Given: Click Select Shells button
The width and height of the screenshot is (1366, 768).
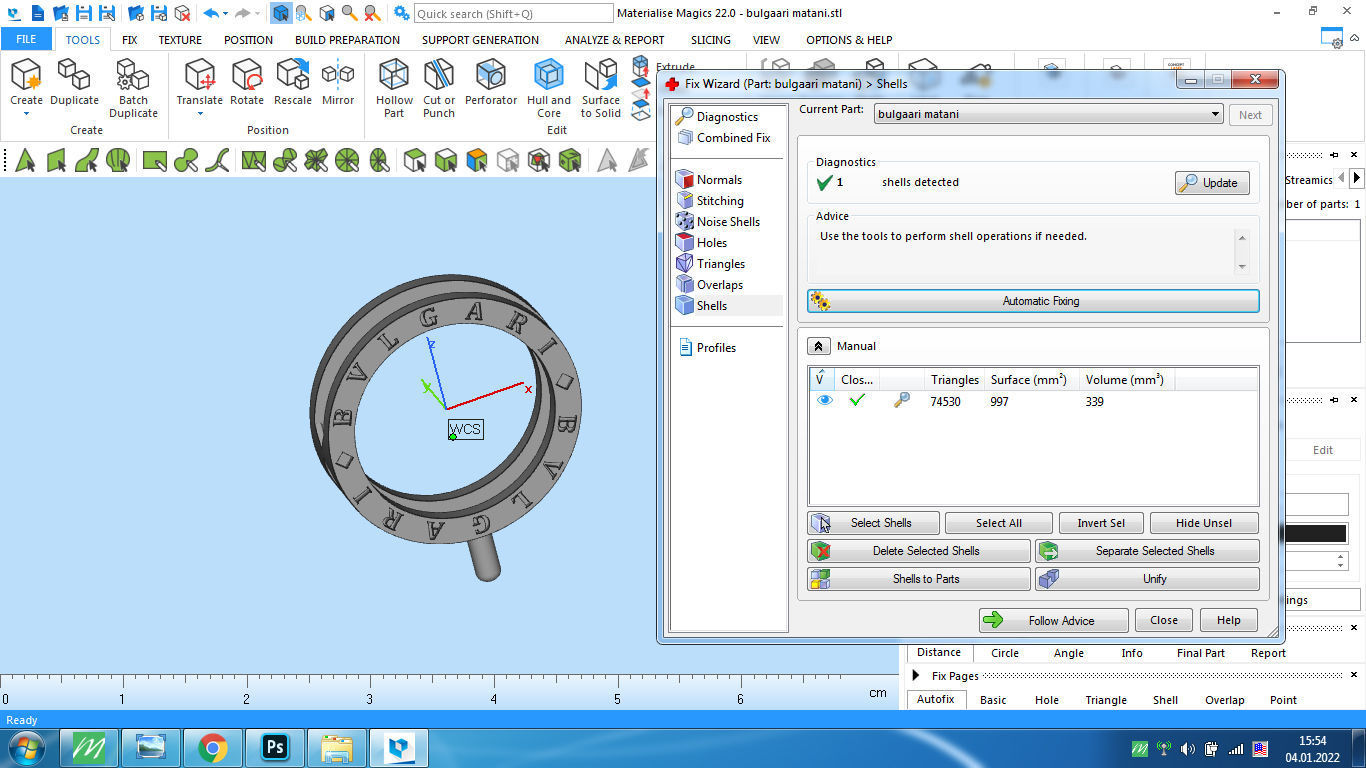Looking at the screenshot, I should [x=874, y=523].
